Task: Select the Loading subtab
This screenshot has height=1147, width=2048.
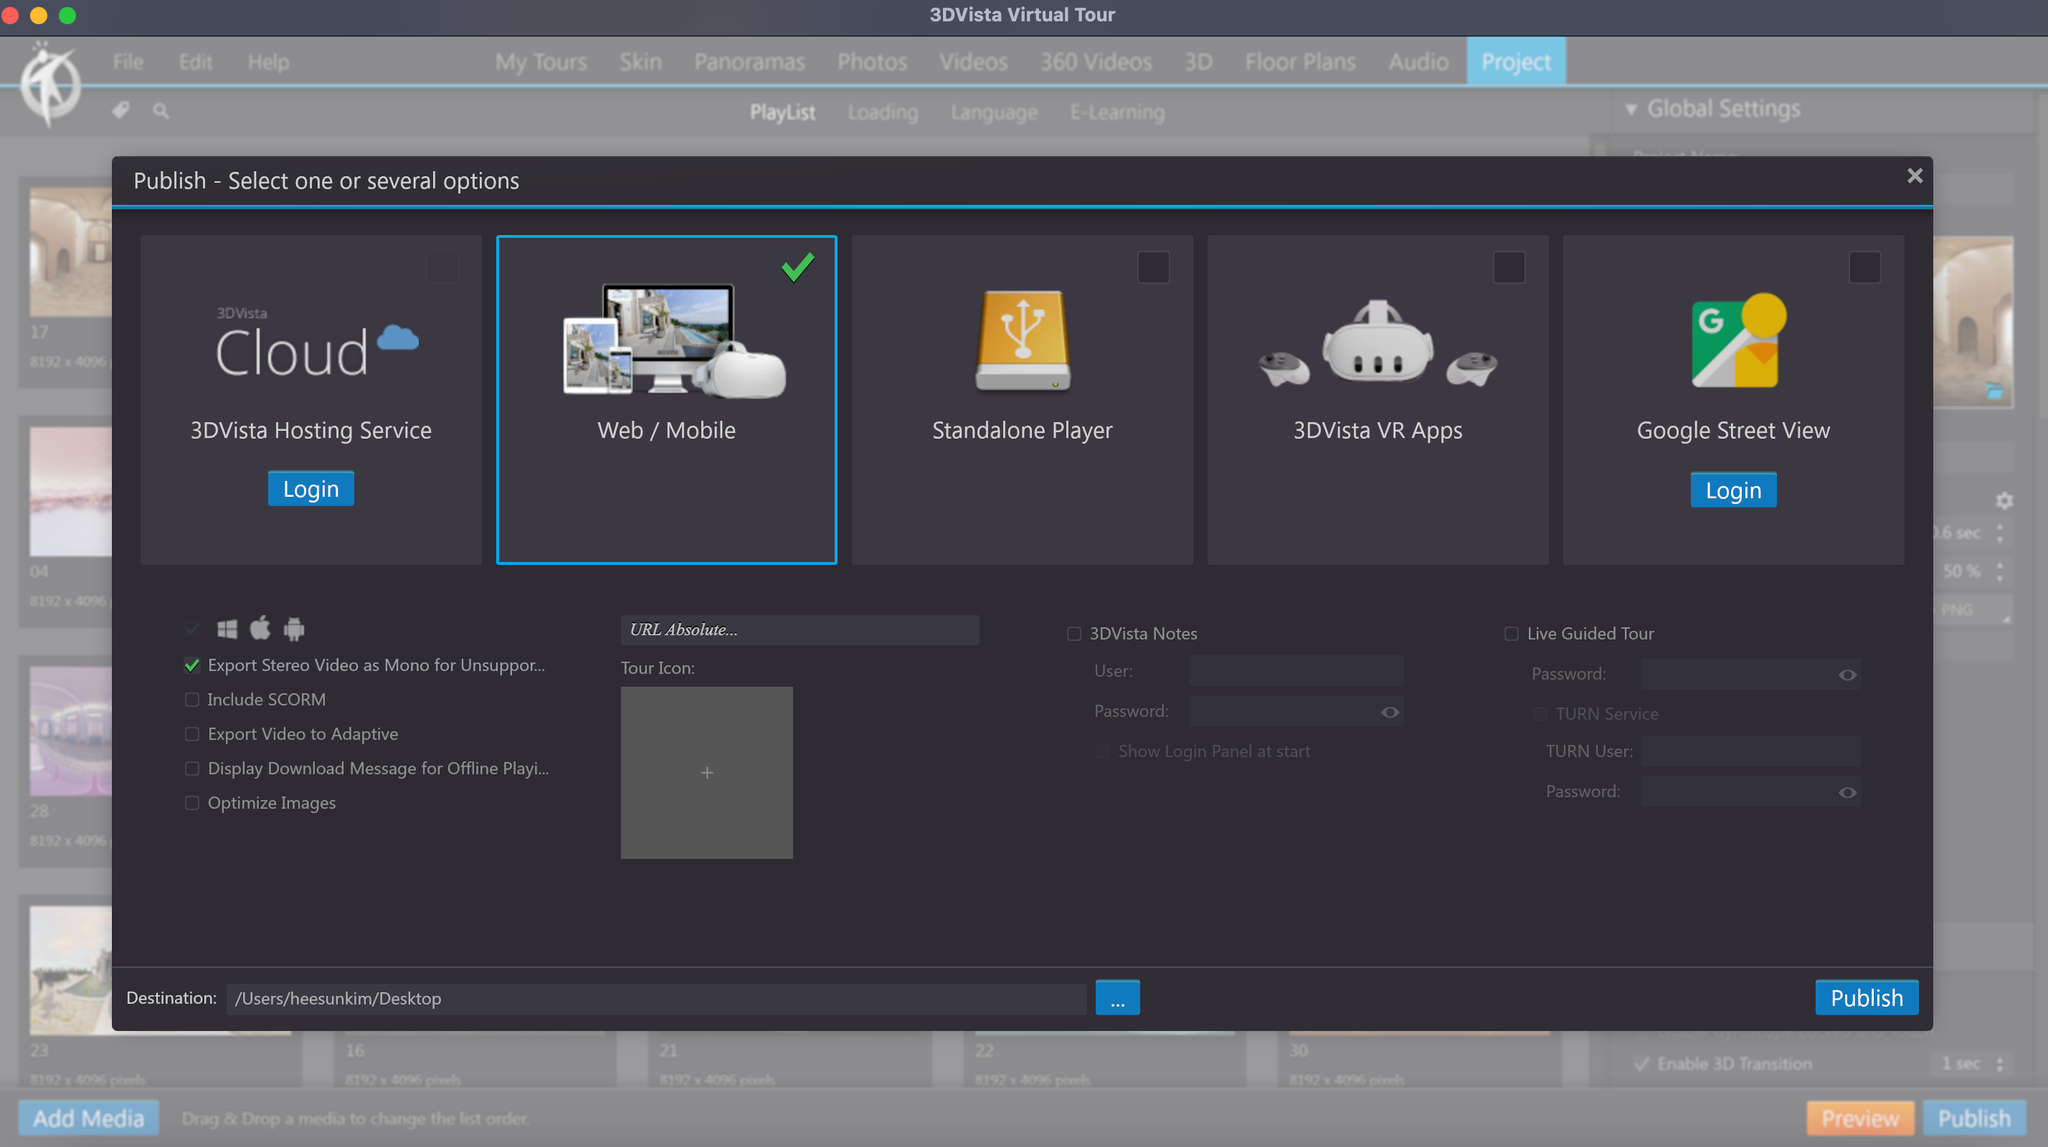Action: (882, 112)
